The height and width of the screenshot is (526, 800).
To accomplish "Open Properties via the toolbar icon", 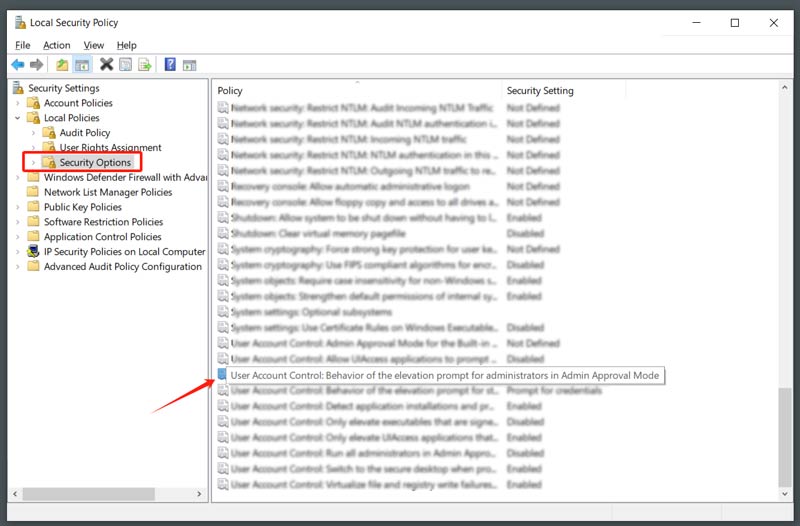I will pyautogui.click(x=126, y=65).
